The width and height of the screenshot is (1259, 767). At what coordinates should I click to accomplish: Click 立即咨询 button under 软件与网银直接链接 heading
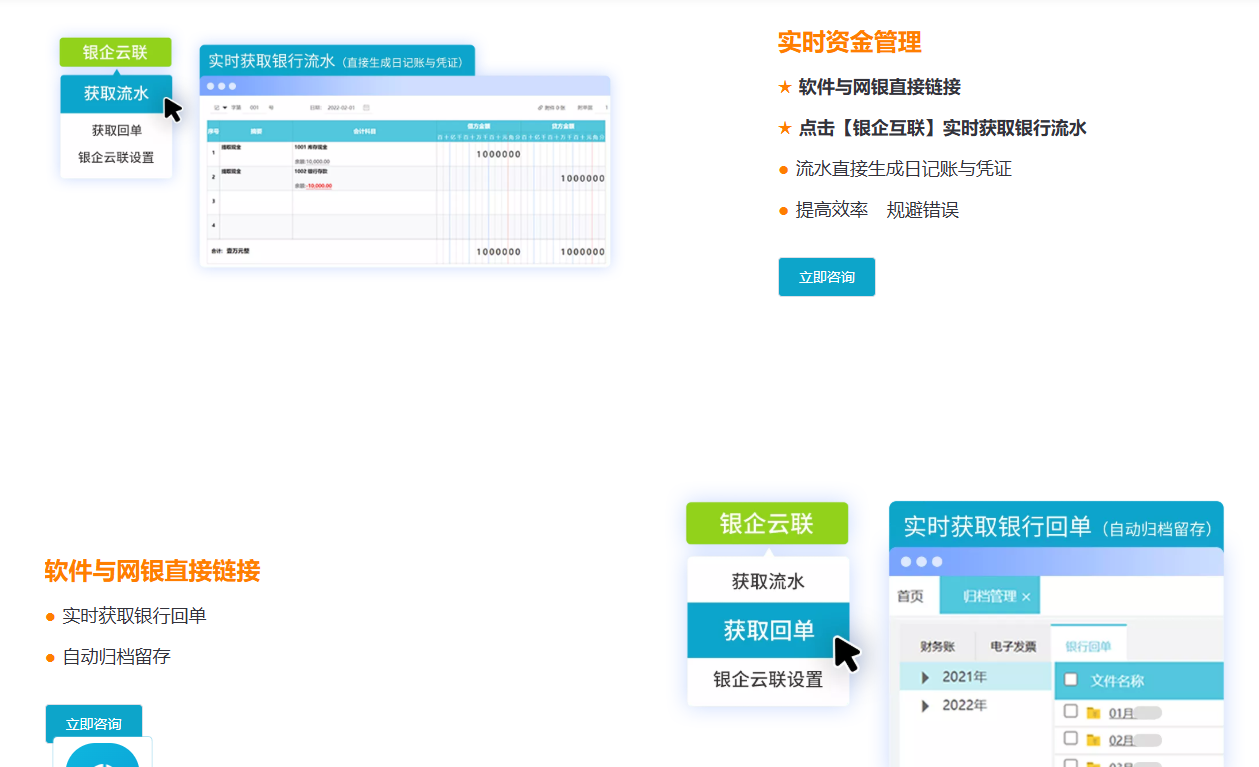pyautogui.click(x=94, y=724)
